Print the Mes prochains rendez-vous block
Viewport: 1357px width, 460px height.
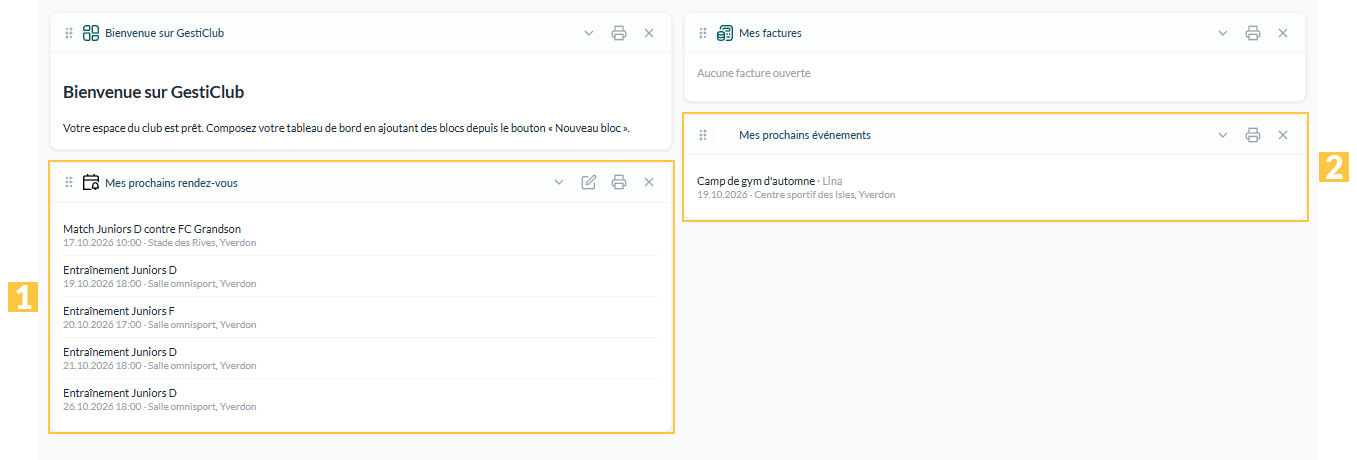[x=619, y=182]
